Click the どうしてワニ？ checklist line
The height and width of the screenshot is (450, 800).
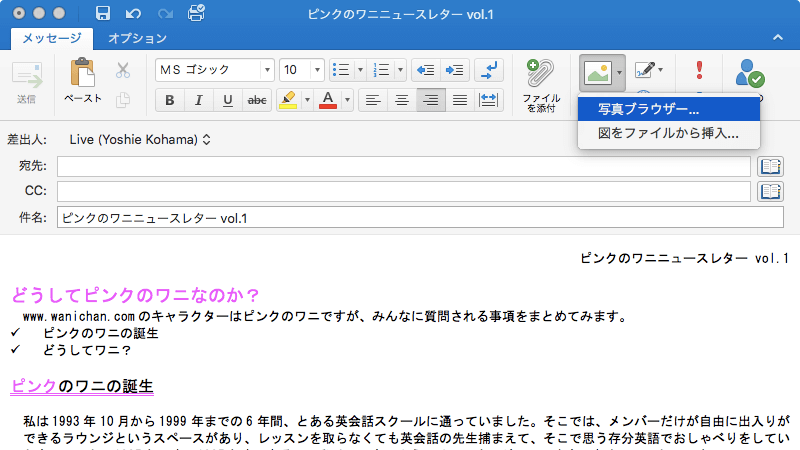point(87,350)
